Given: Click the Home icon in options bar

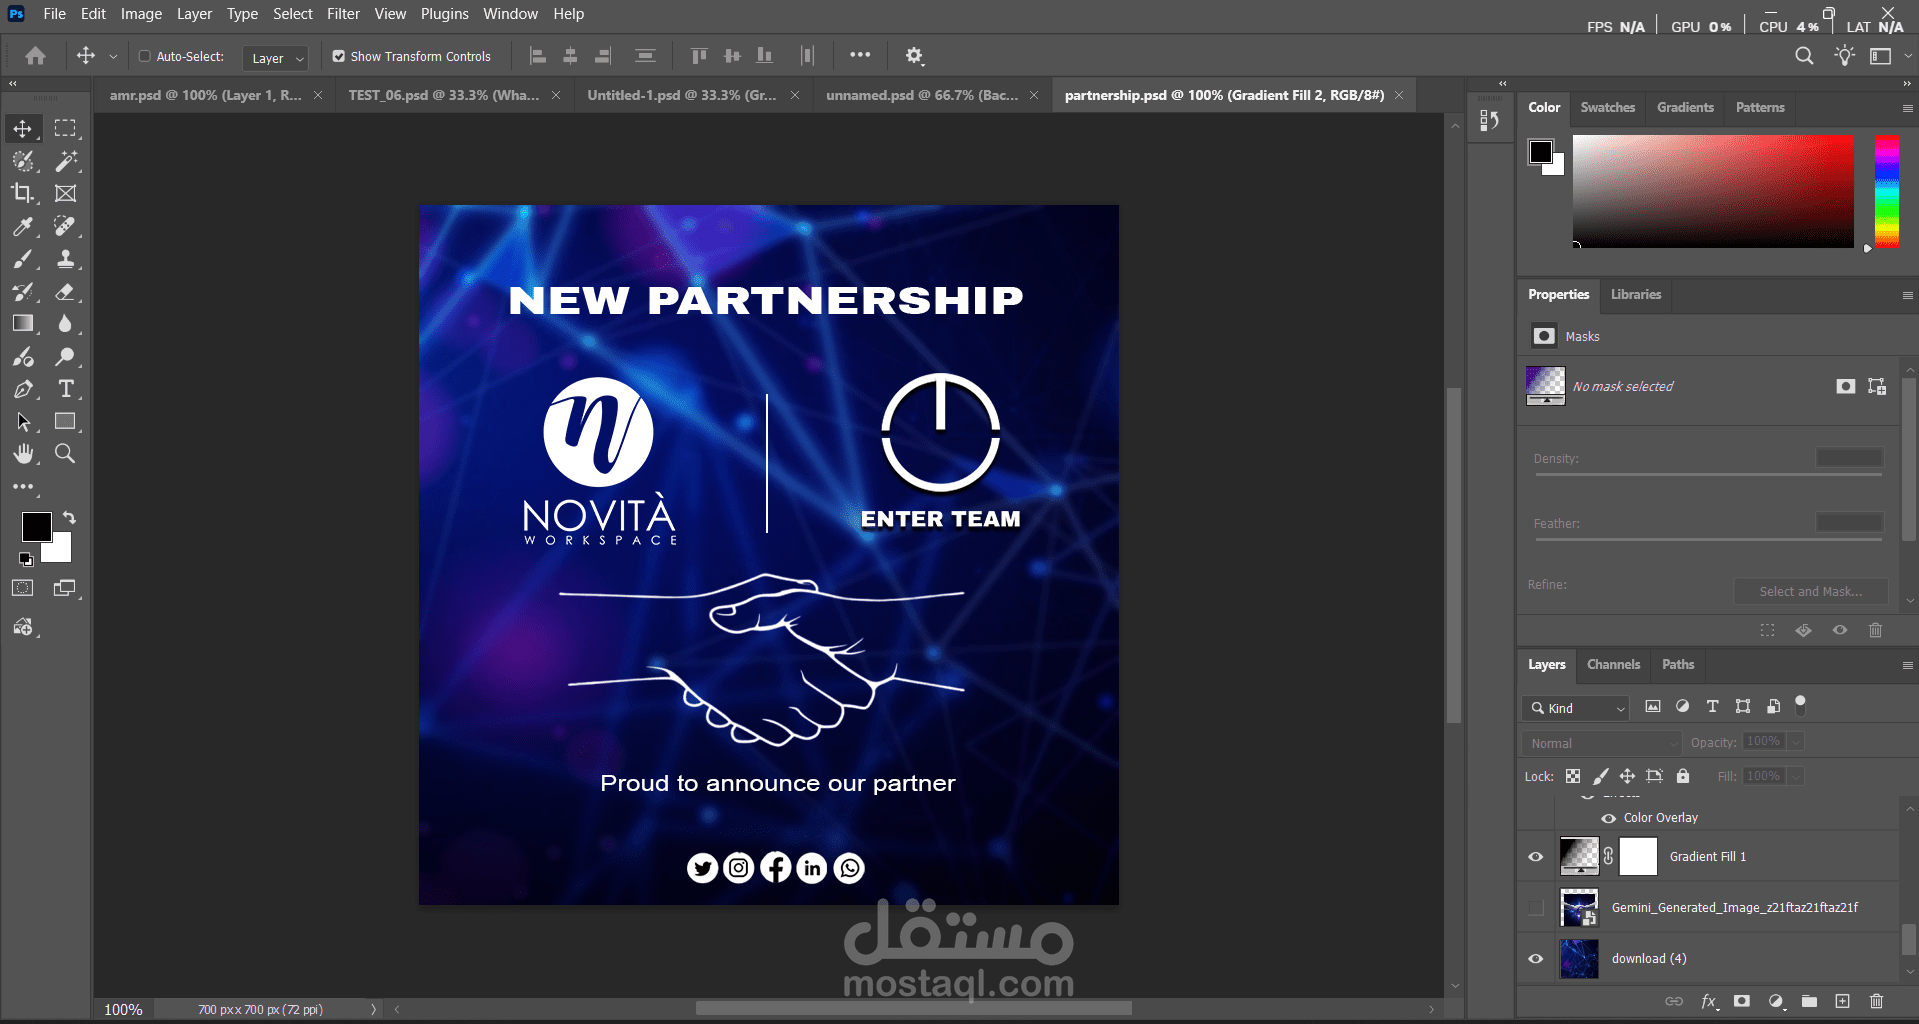Looking at the screenshot, I should 36,56.
